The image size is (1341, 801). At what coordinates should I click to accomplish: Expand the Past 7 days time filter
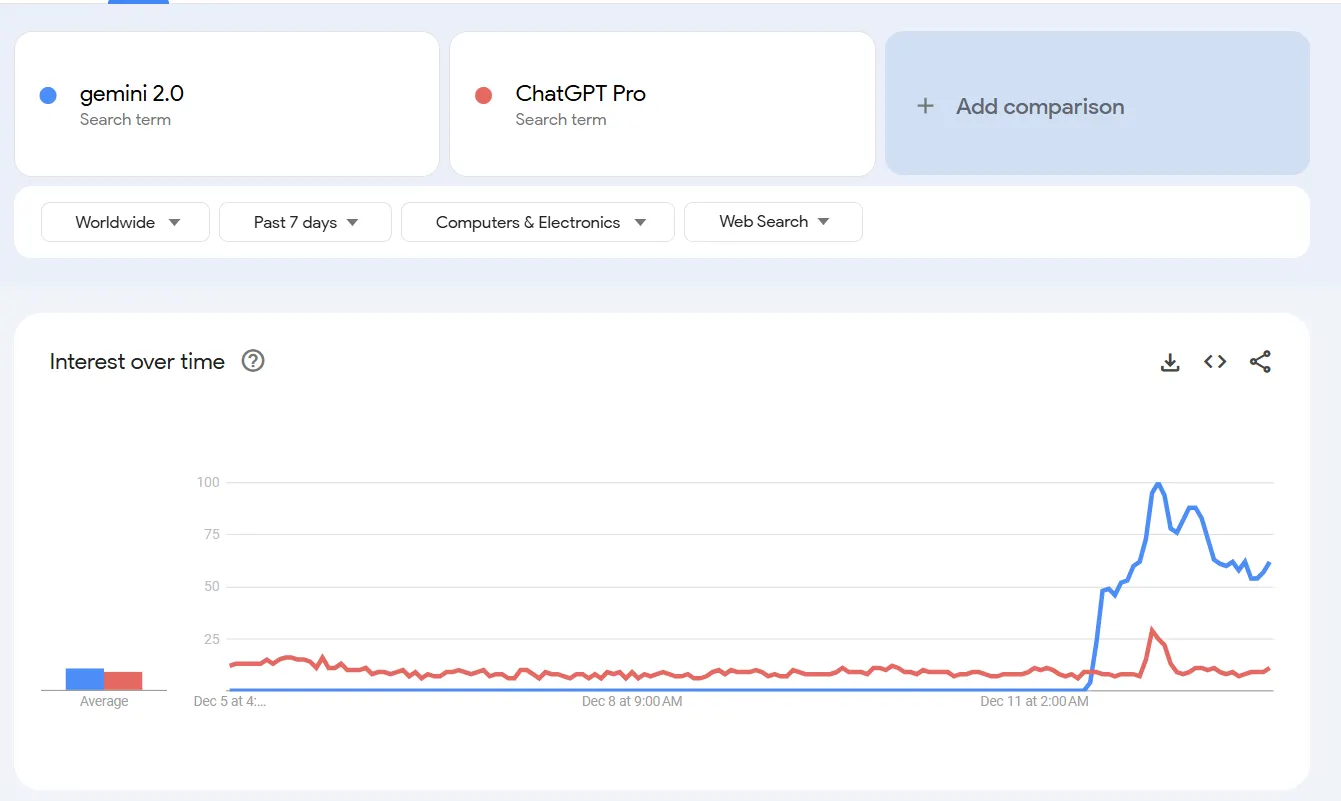point(305,222)
